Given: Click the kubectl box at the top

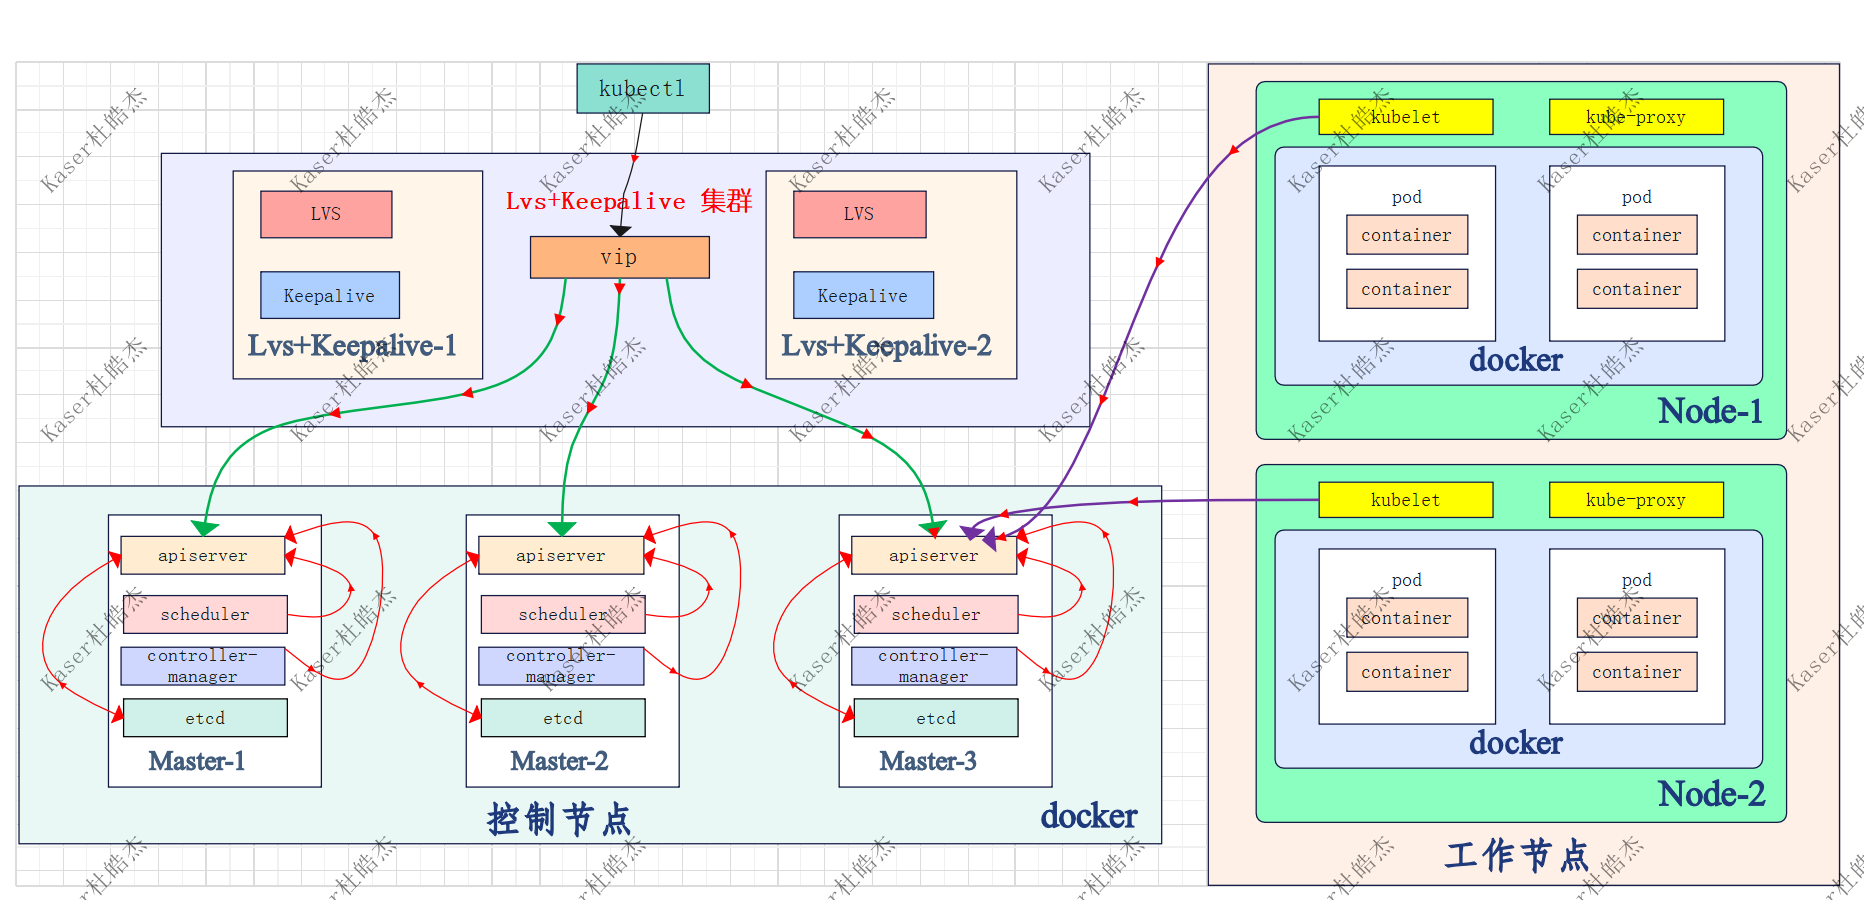Looking at the screenshot, I should pyautogui.click(x=643, y=89).
